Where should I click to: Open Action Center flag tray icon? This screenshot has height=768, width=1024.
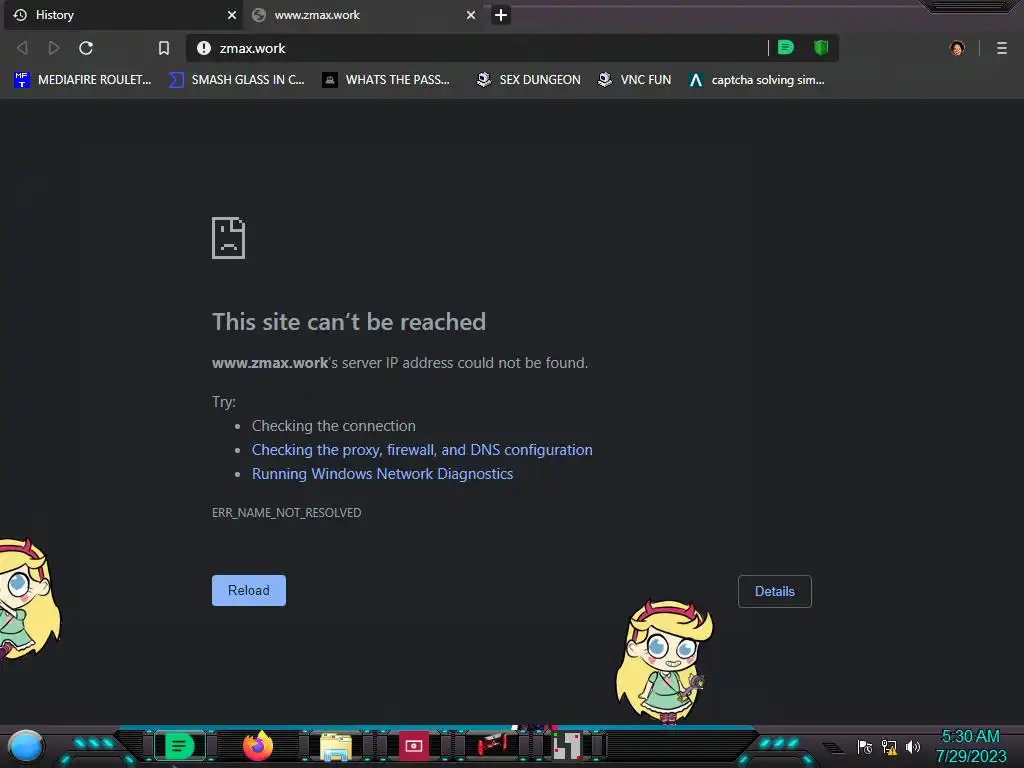(865, 747)
